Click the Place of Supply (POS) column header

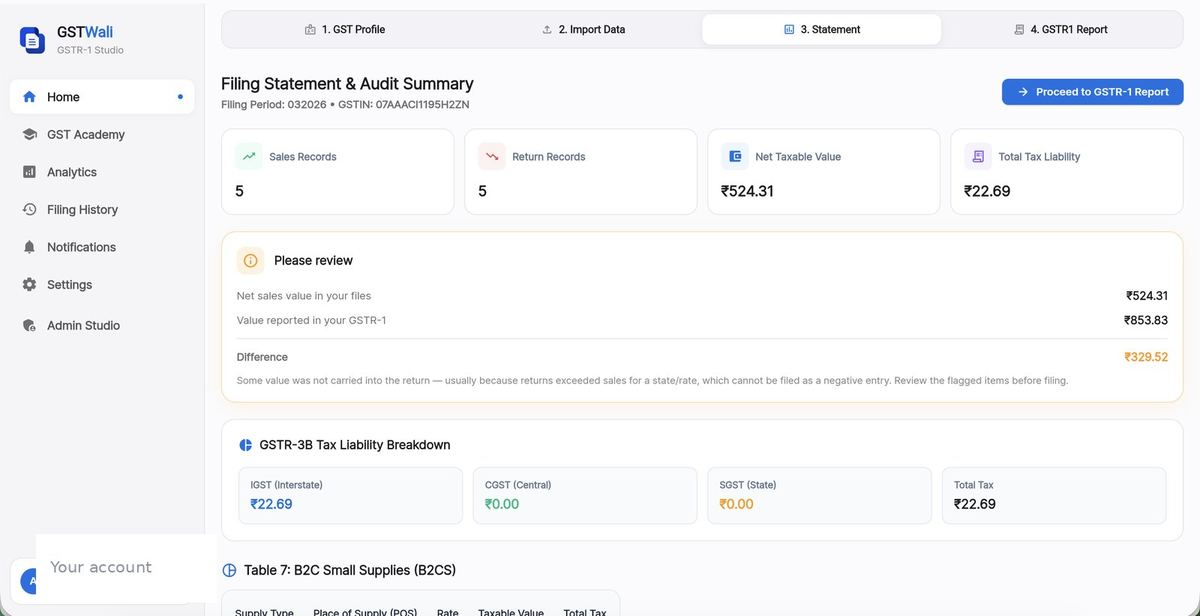coord(365,612)
